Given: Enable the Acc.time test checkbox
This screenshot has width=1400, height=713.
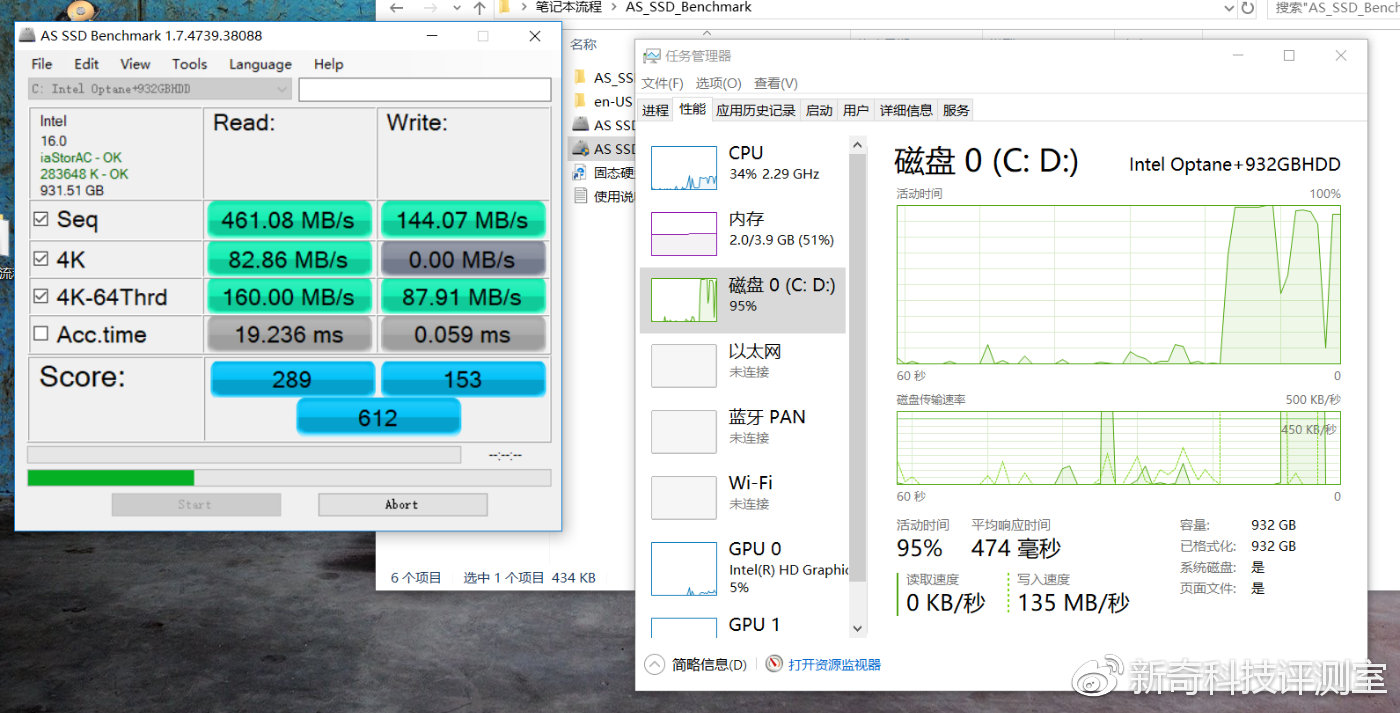Looking at the screenshot, I should [x=41, y=334].
